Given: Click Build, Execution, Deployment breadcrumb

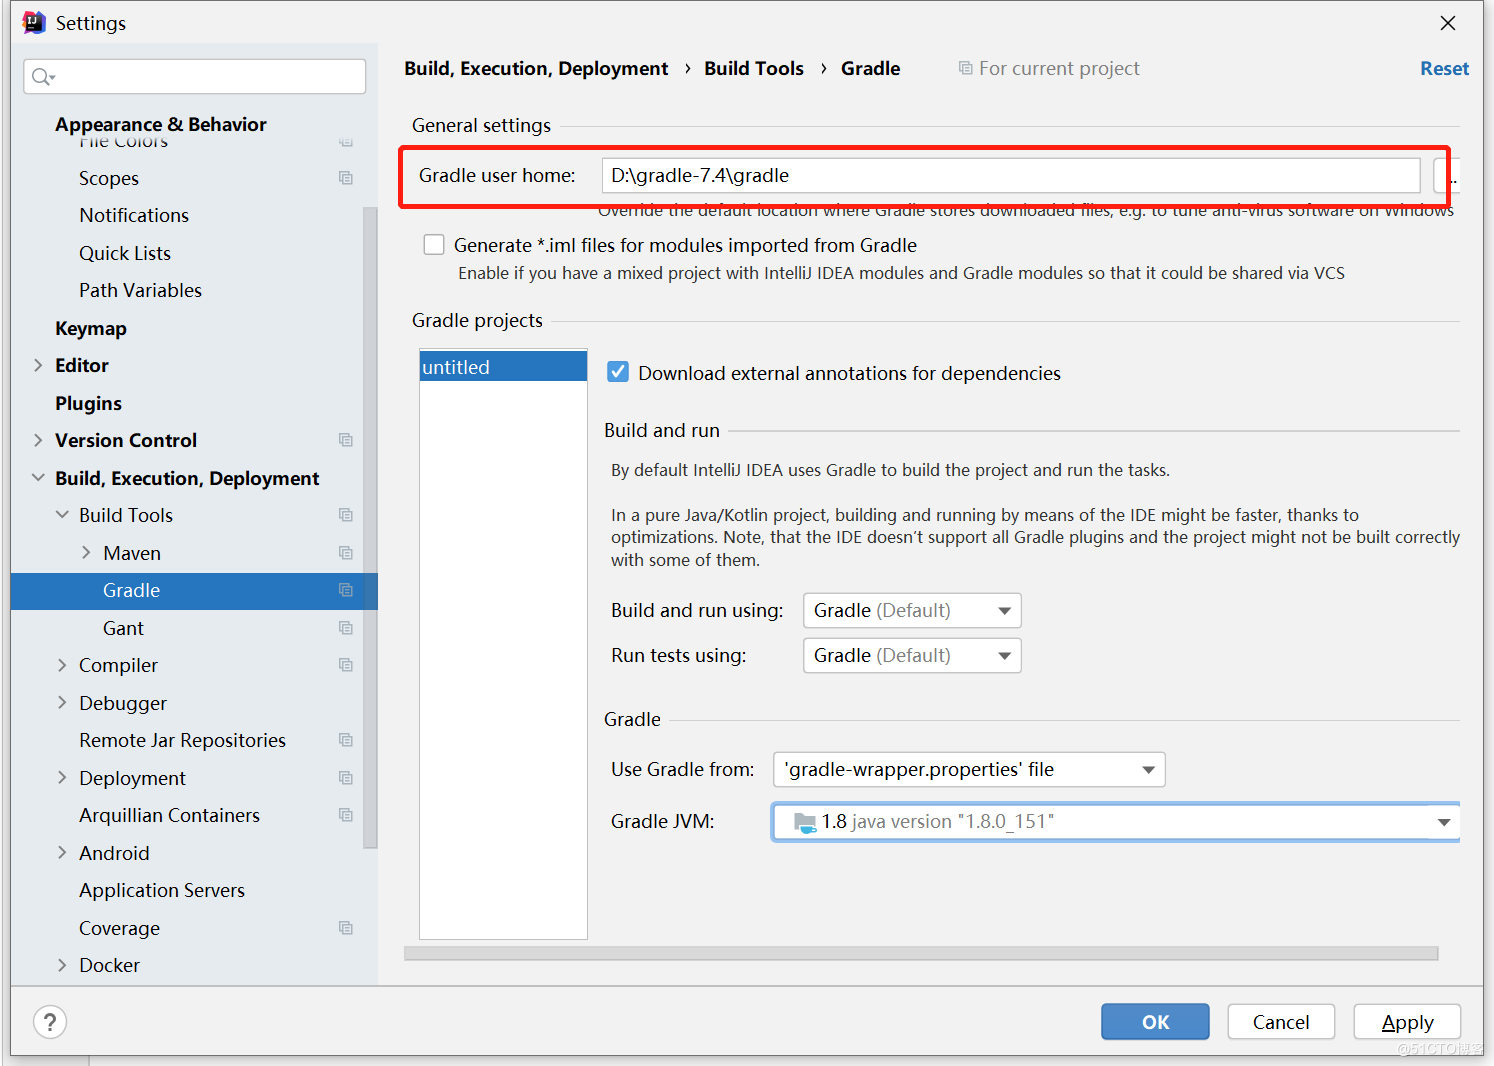Looking at the screenshot, I should coord(536,68).
